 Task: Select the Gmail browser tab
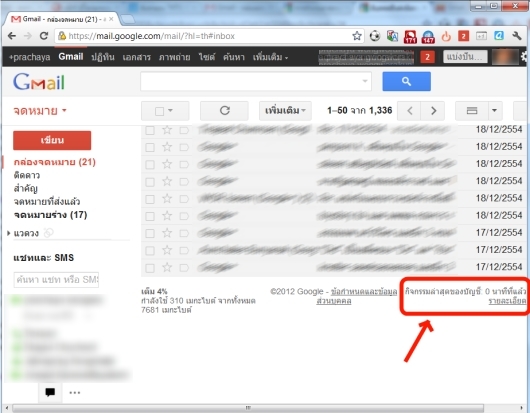point(62,19)
